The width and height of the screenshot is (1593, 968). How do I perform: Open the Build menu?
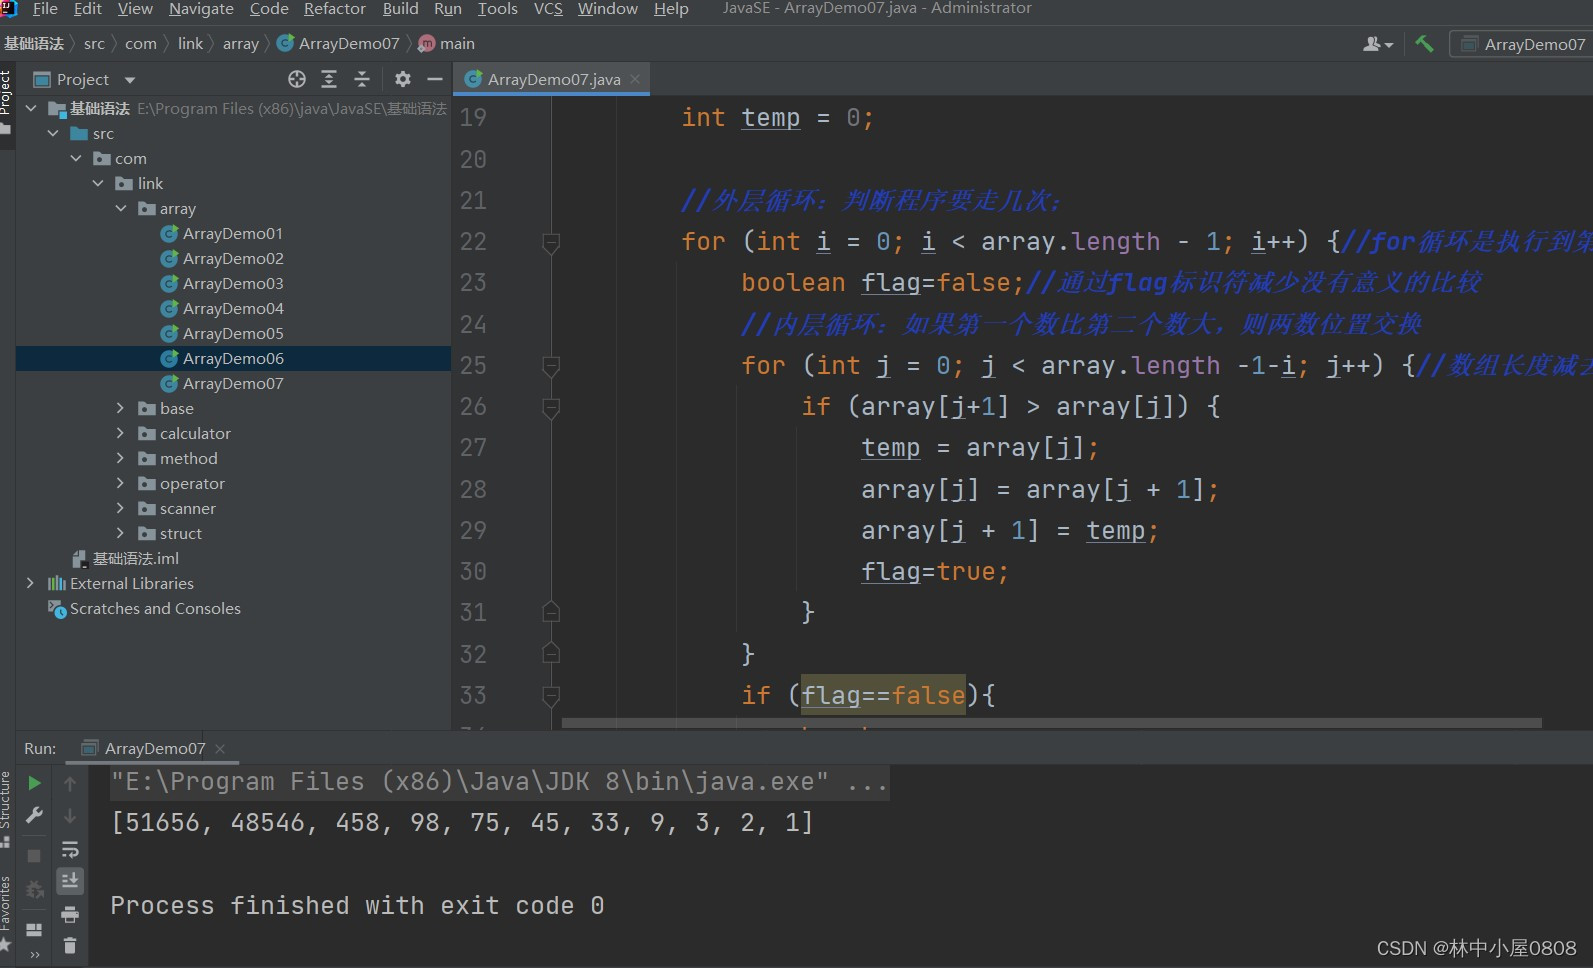pyautogui.click(x=401, y=9)
